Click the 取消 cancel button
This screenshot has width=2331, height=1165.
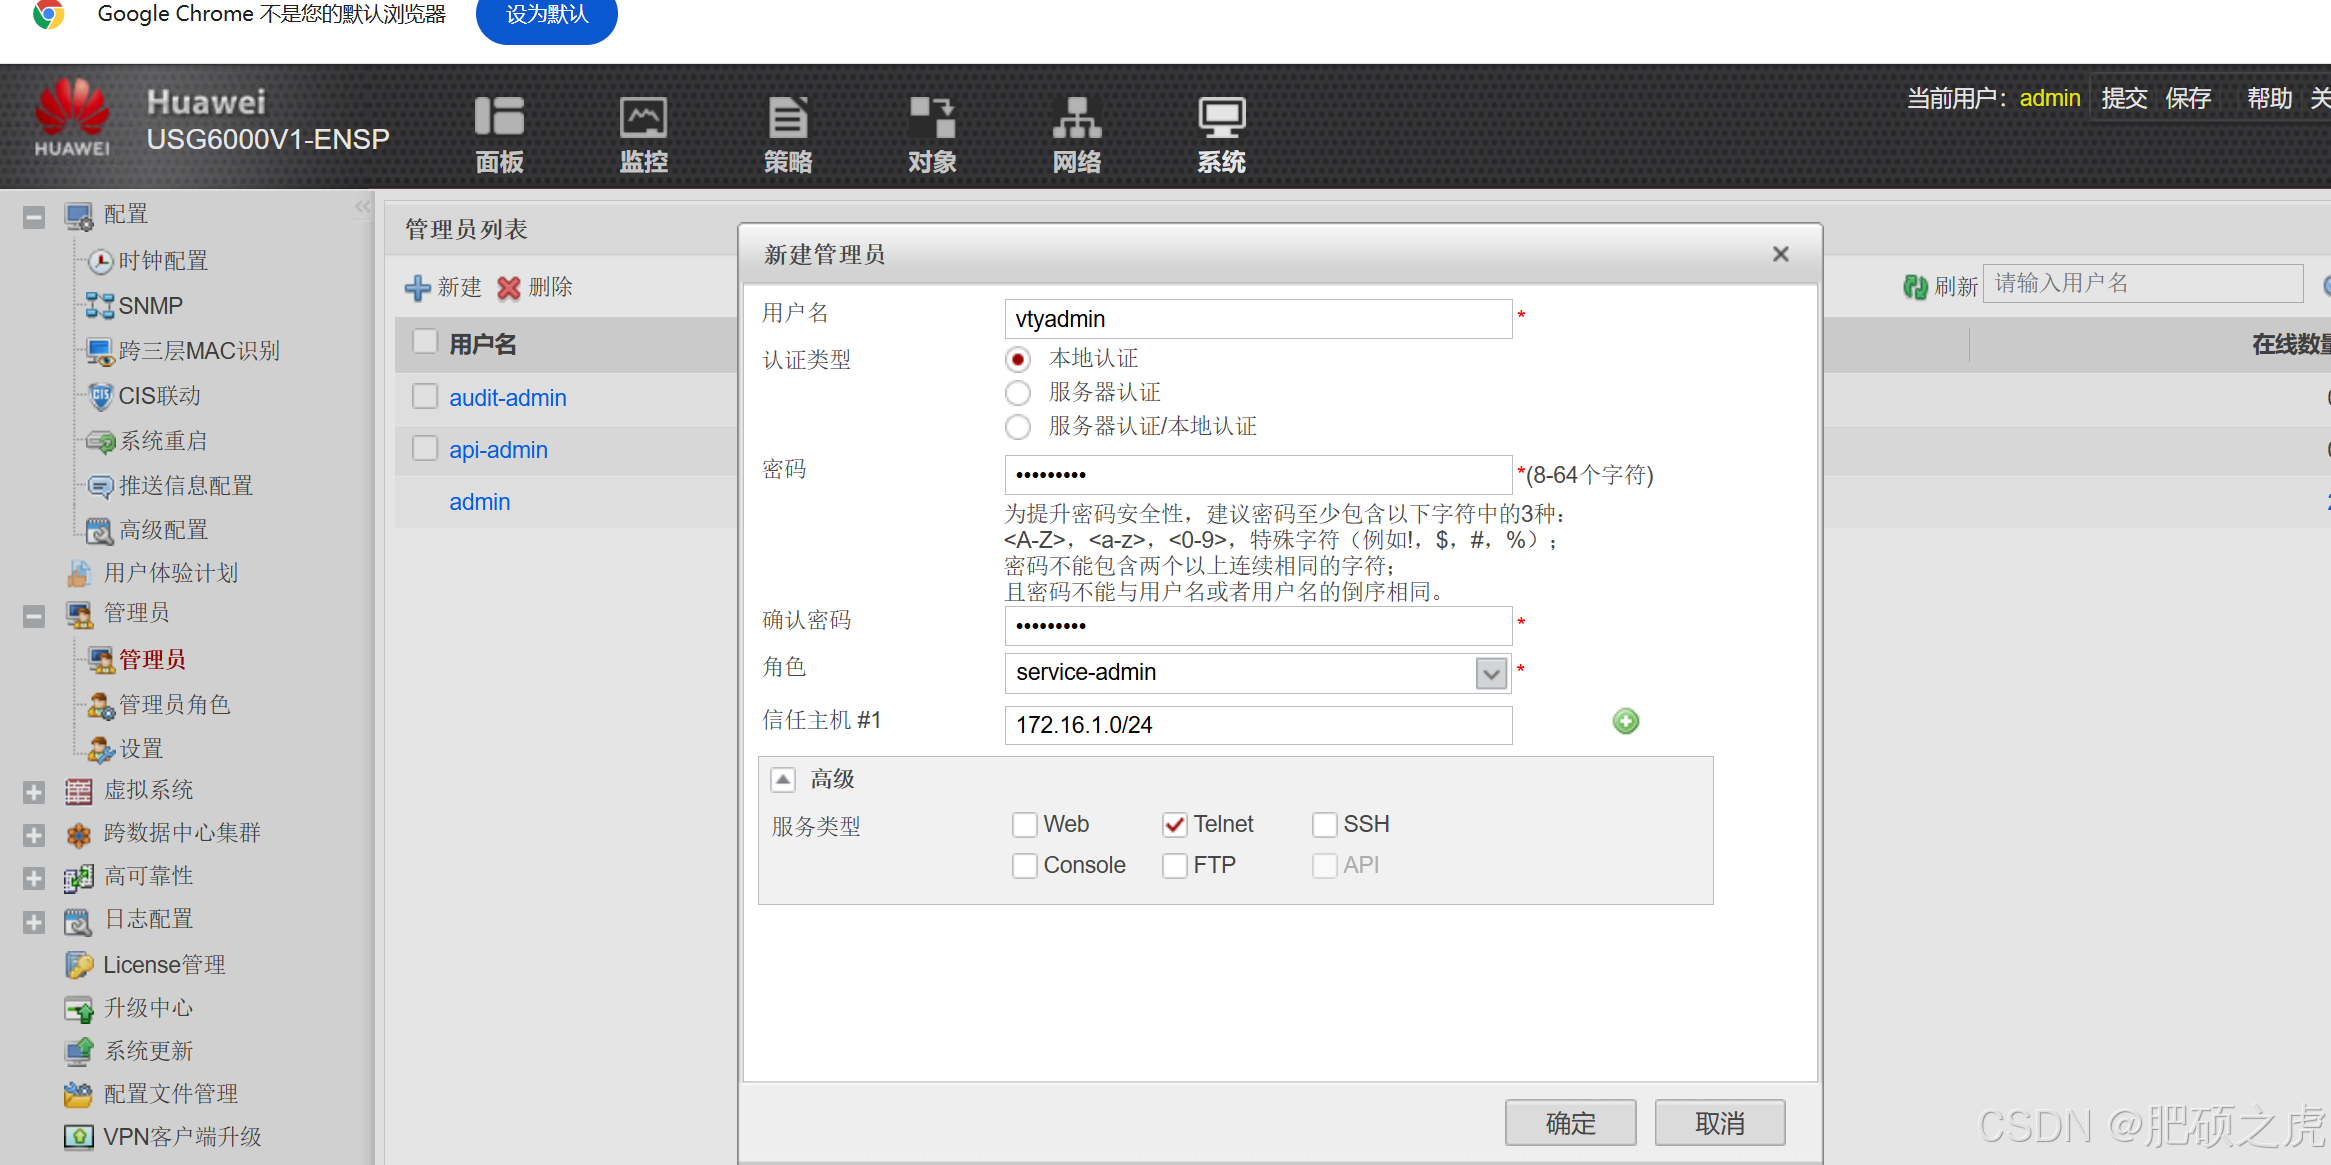(1719, 1123)
